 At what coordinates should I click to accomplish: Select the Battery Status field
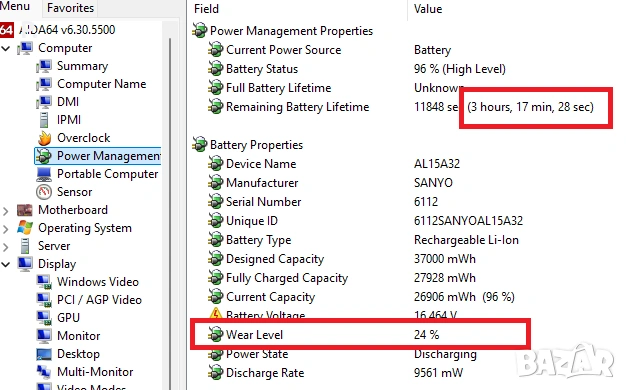(x=262, y=69)
